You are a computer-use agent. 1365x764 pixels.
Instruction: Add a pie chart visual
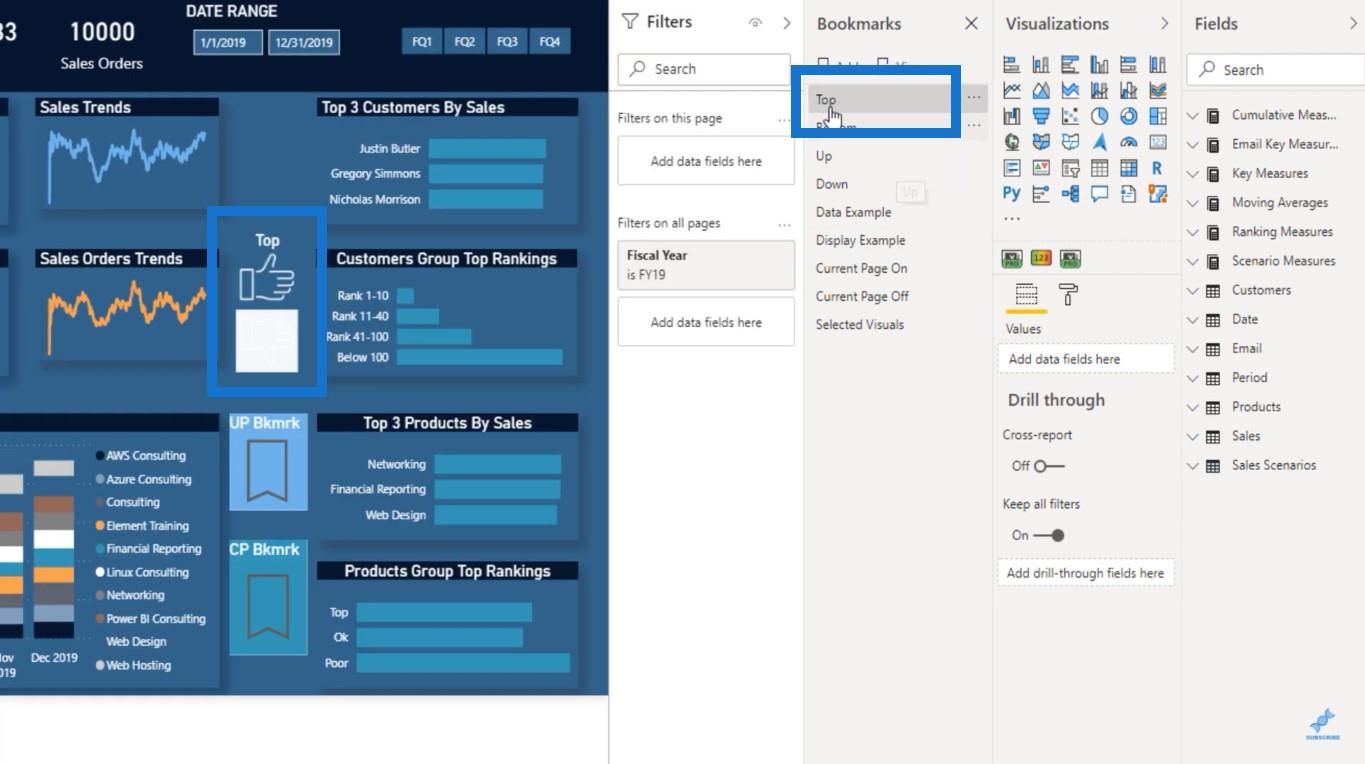(x=1099, y=116)
